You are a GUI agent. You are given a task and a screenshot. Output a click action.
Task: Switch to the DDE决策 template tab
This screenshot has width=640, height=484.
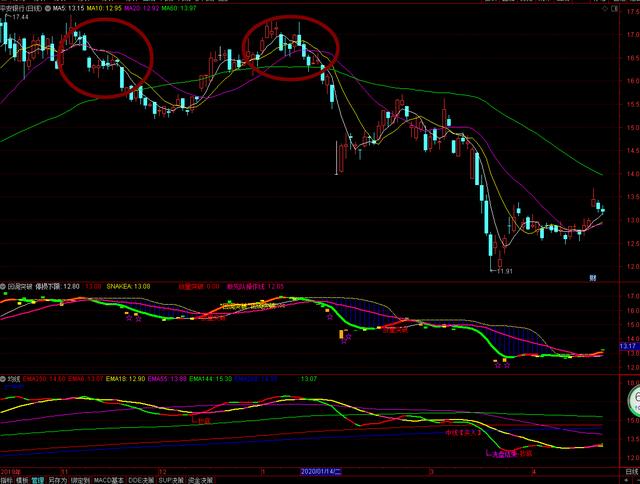pos(141,480)
